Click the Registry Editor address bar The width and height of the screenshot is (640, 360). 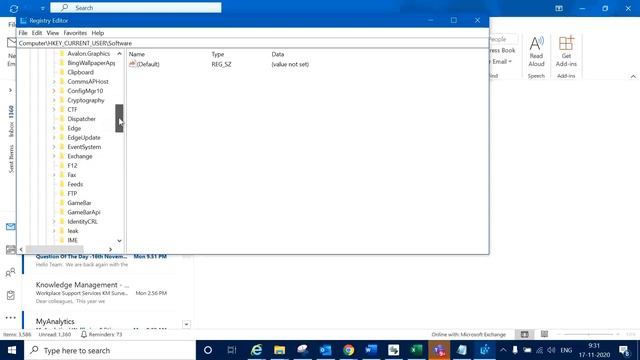click(253, 43)
